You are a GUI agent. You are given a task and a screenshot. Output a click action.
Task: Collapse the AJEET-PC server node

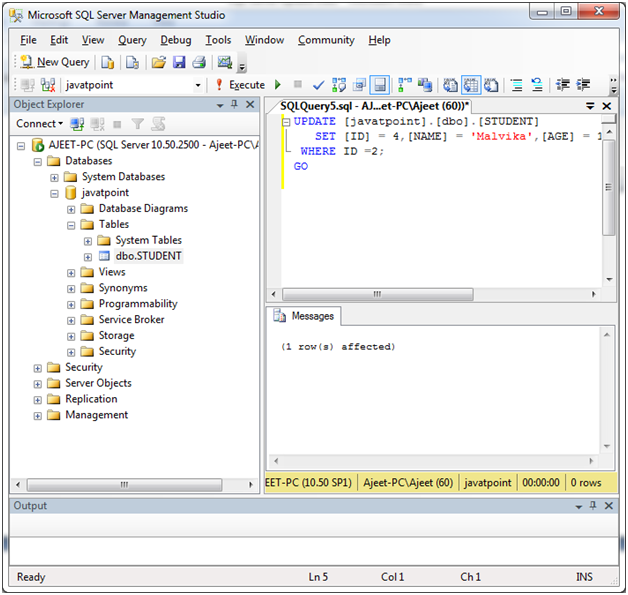point(21,146)
